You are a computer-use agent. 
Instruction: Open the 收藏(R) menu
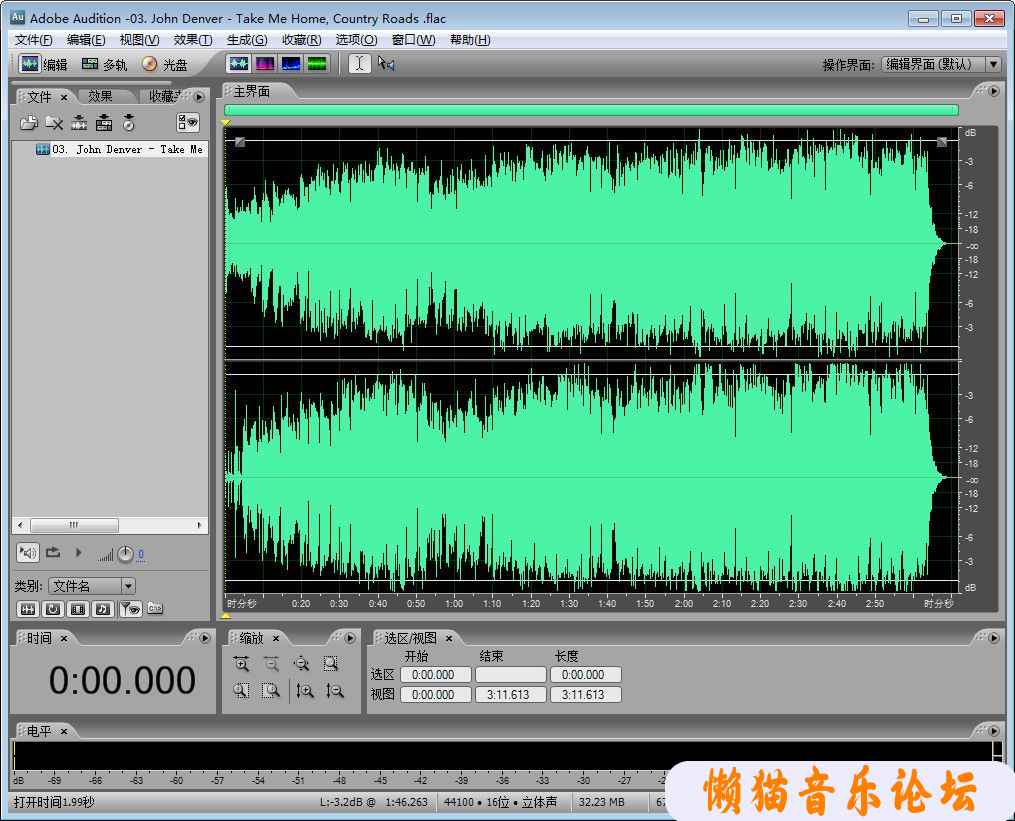click(x=301, y=40)
